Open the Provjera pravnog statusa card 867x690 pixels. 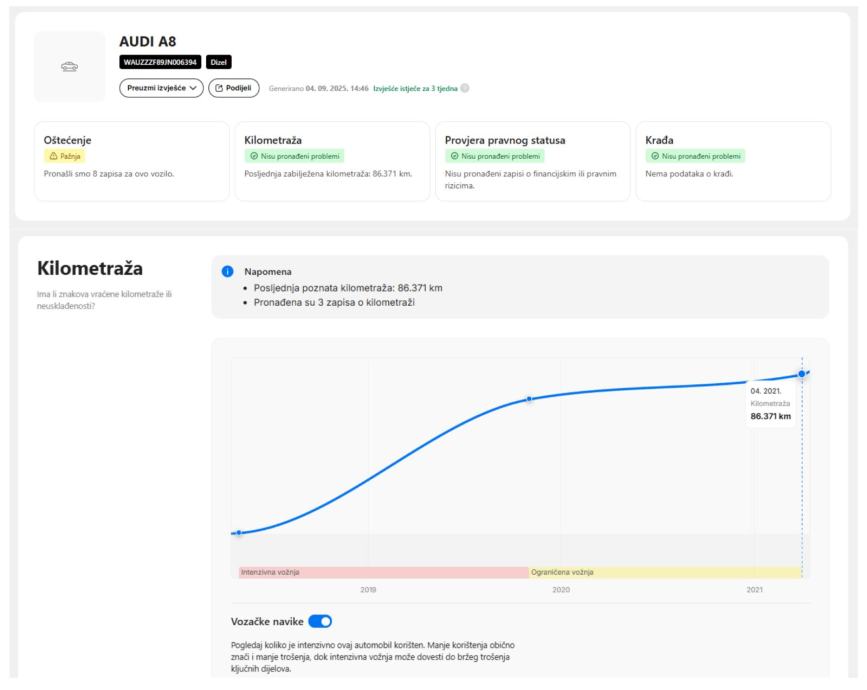(x=531, y=161)
